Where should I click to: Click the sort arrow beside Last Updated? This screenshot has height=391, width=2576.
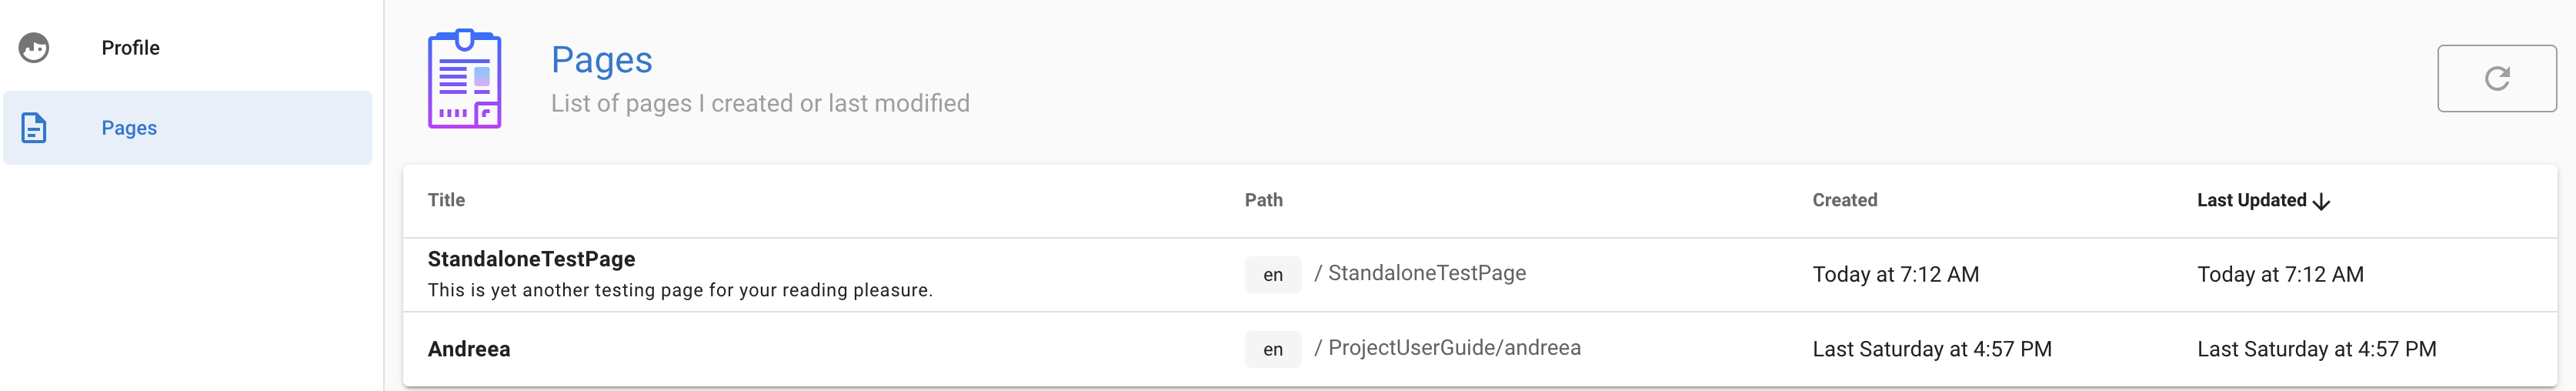coord(2322,201)
